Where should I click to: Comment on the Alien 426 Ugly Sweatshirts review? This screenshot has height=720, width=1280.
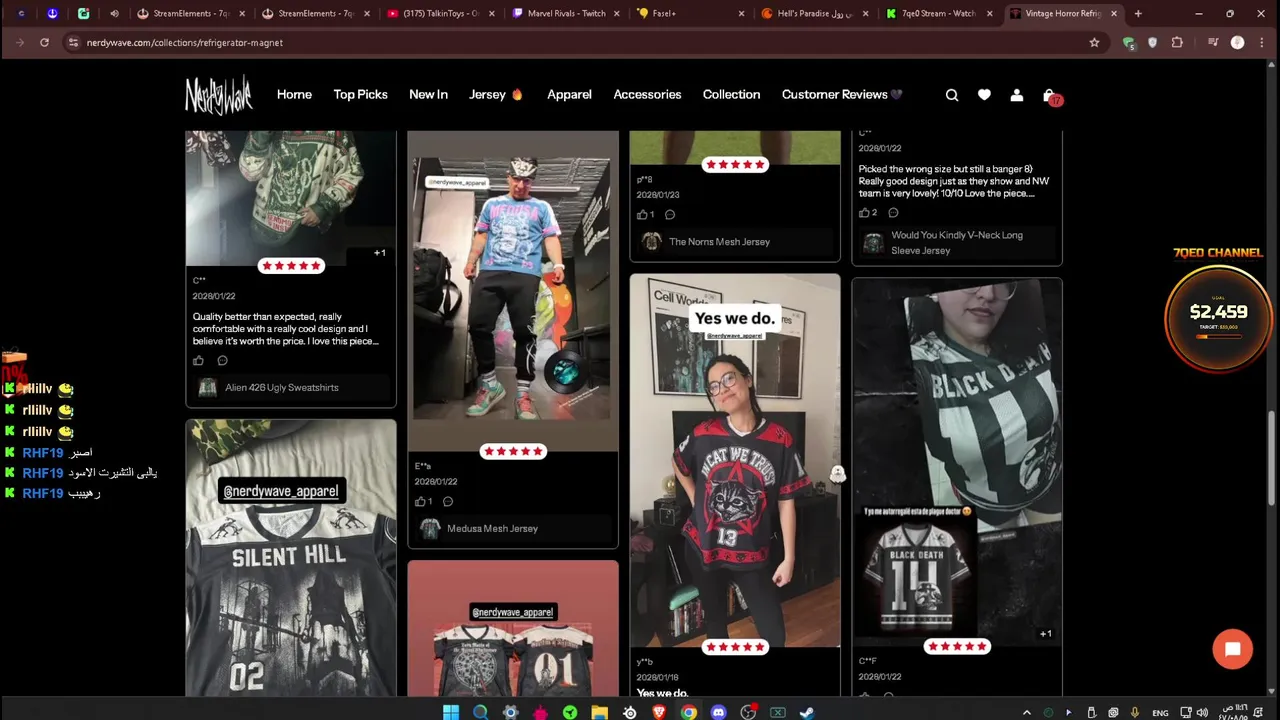click(222, 361)
